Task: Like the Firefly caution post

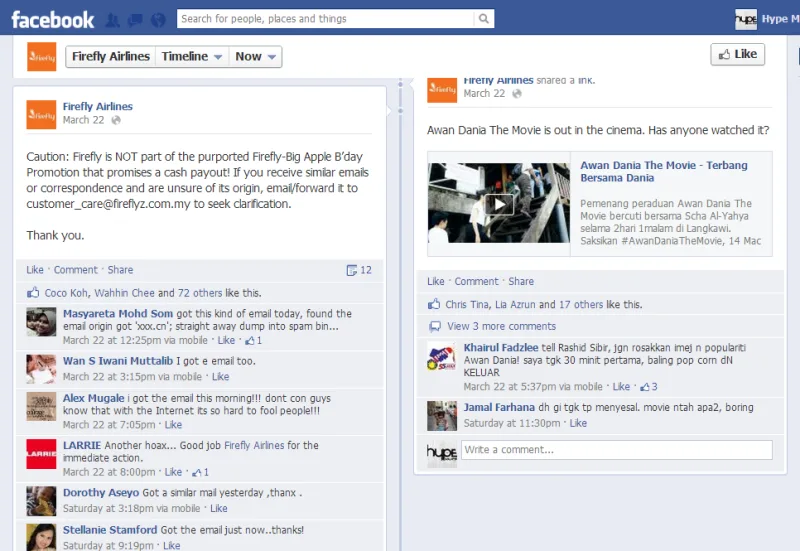Action: click(x=35, y=270)
